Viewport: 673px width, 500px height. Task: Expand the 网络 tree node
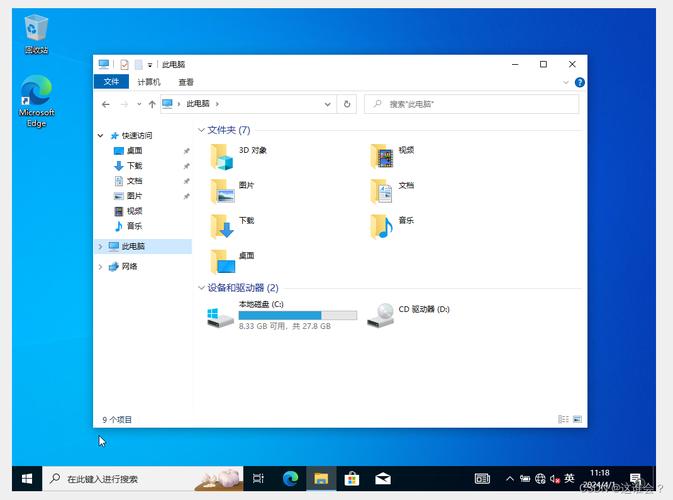(100, 267)
